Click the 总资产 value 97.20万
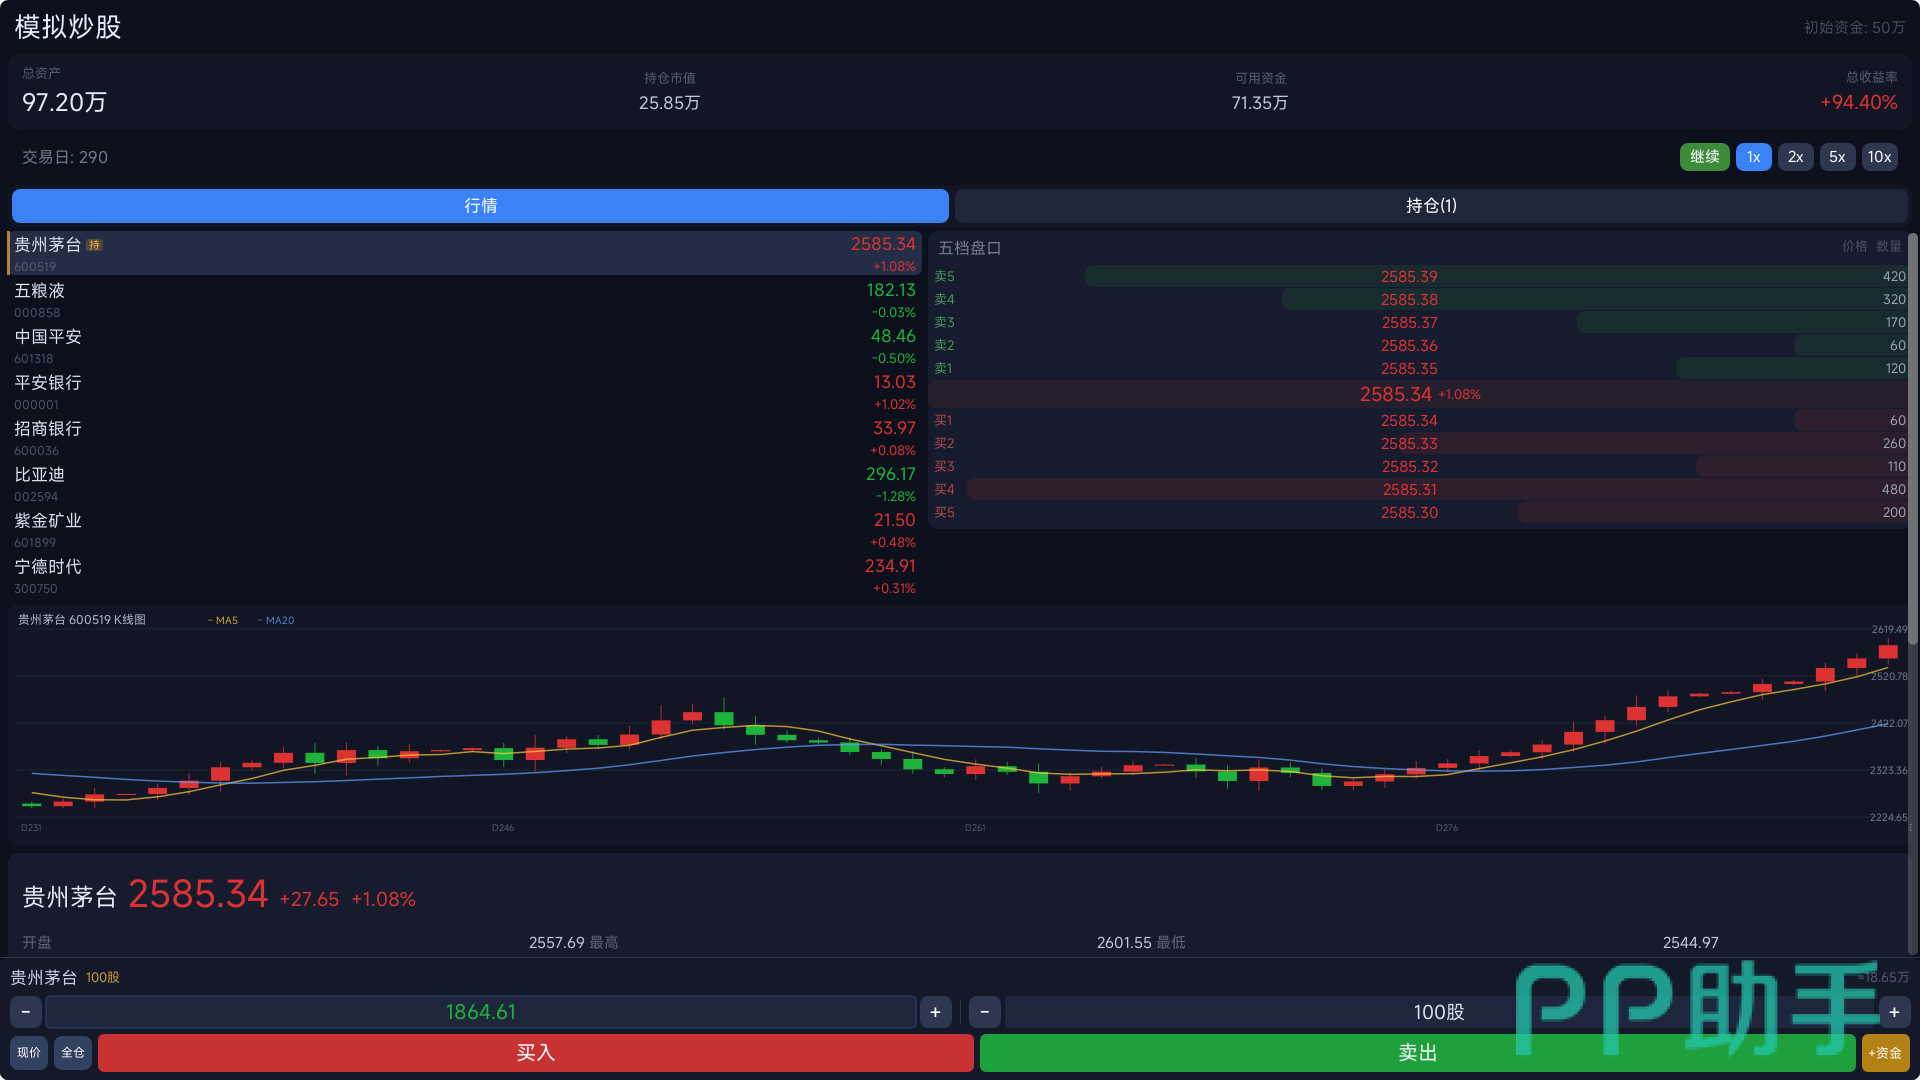 (64, 102)
